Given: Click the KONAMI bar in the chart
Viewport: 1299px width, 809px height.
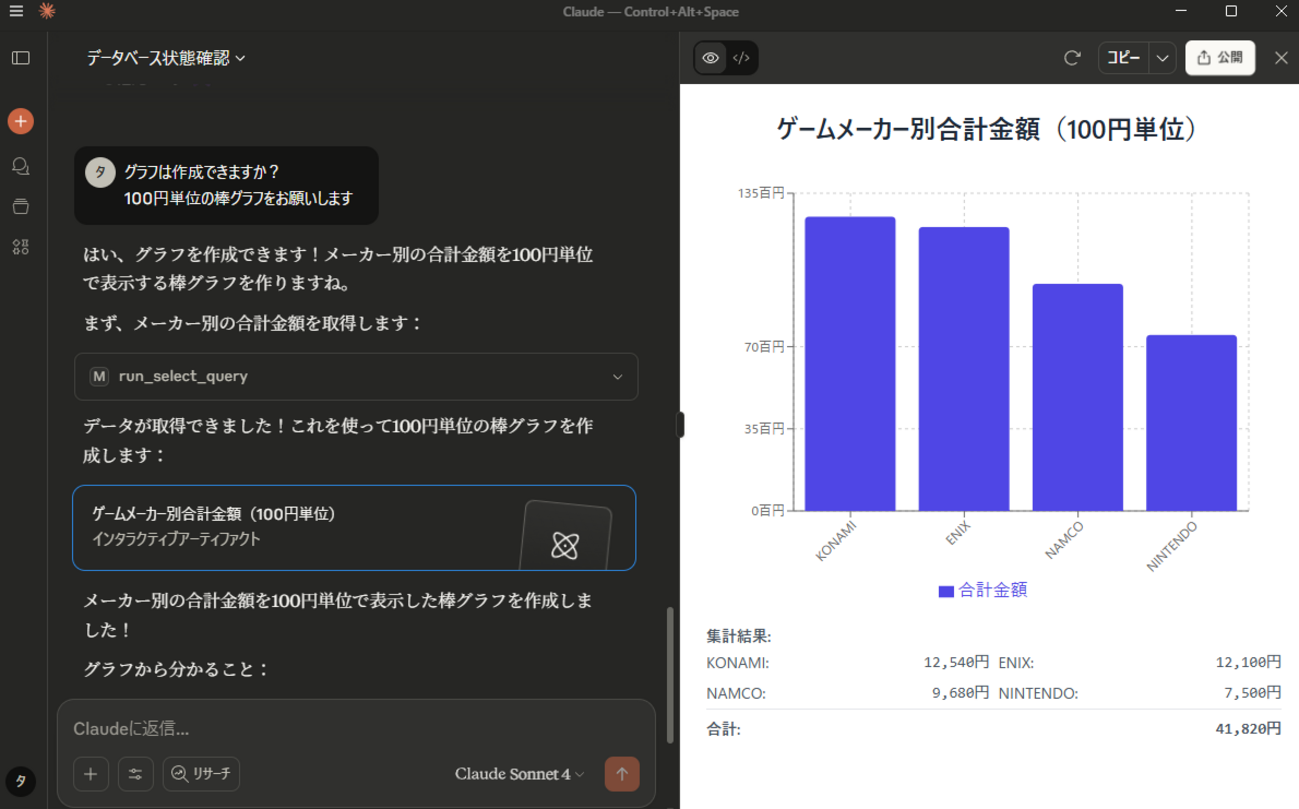Looking at the screenshot, I should click(850, 364).
